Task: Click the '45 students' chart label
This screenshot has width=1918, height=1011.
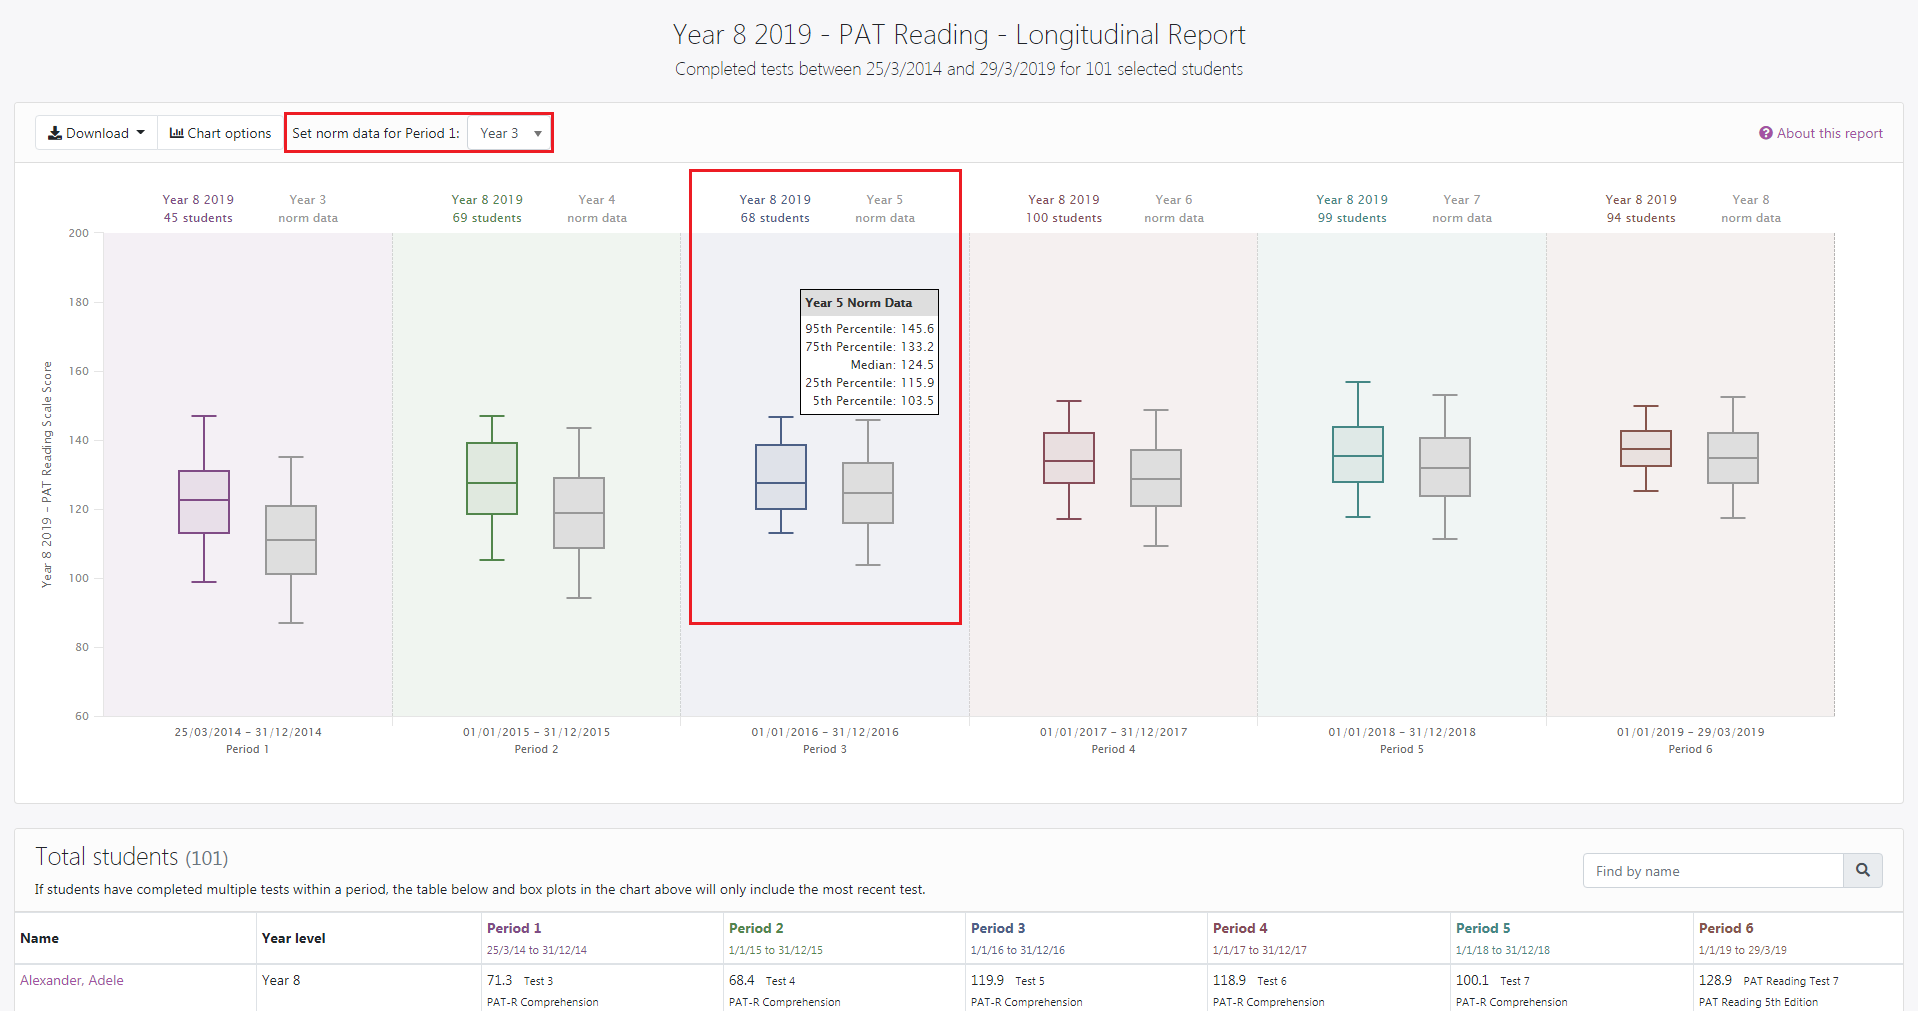Action: coord(198,218)
